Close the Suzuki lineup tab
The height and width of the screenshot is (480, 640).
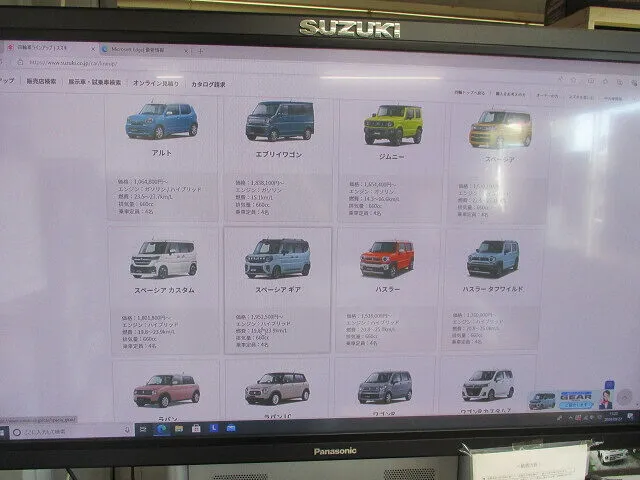coord(93,49)
